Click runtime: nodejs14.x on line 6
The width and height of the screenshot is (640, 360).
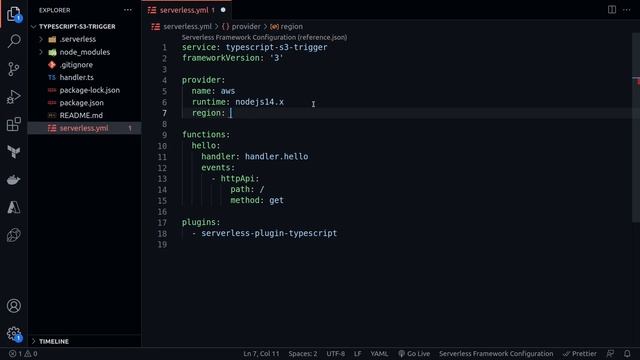(238, 102)
